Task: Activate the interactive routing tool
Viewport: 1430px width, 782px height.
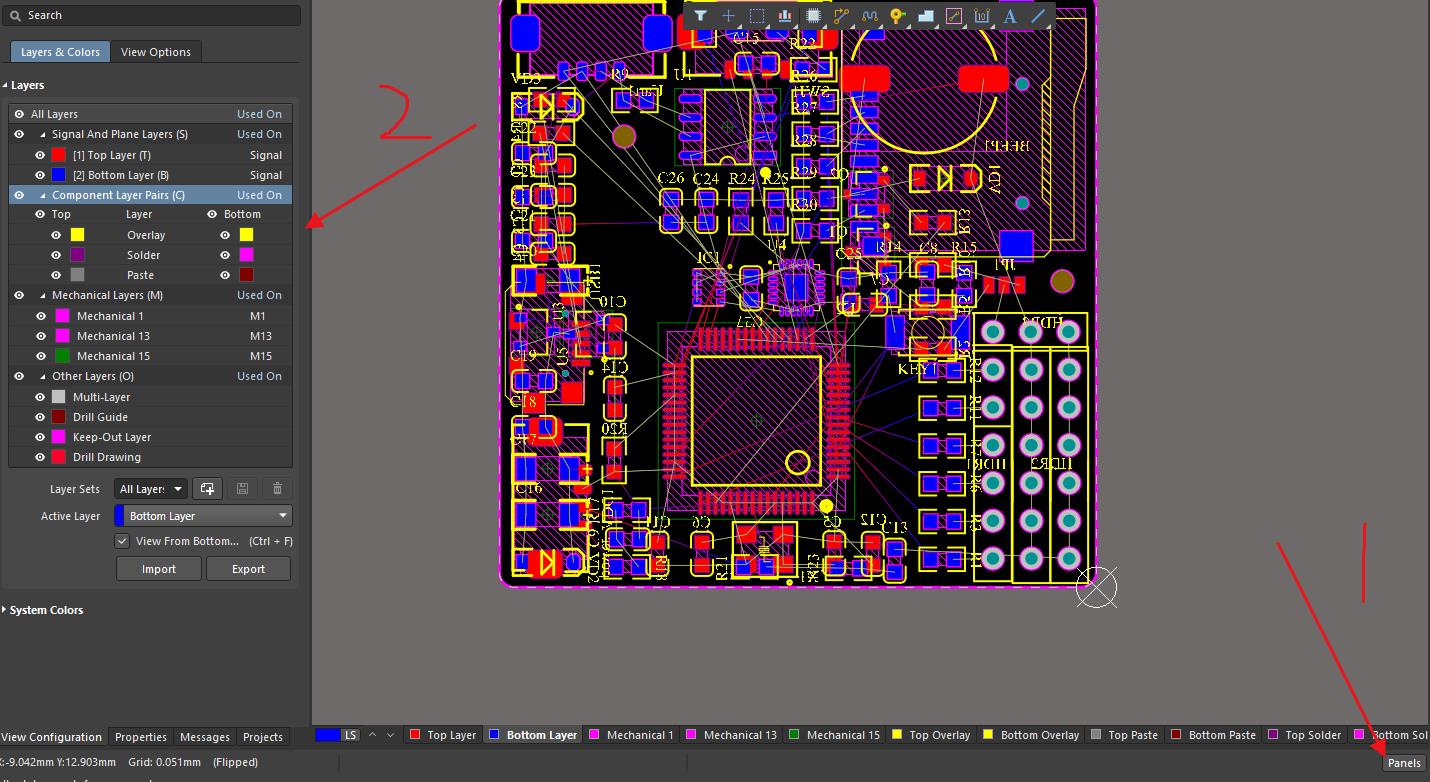Action: [x=841, y=16]
